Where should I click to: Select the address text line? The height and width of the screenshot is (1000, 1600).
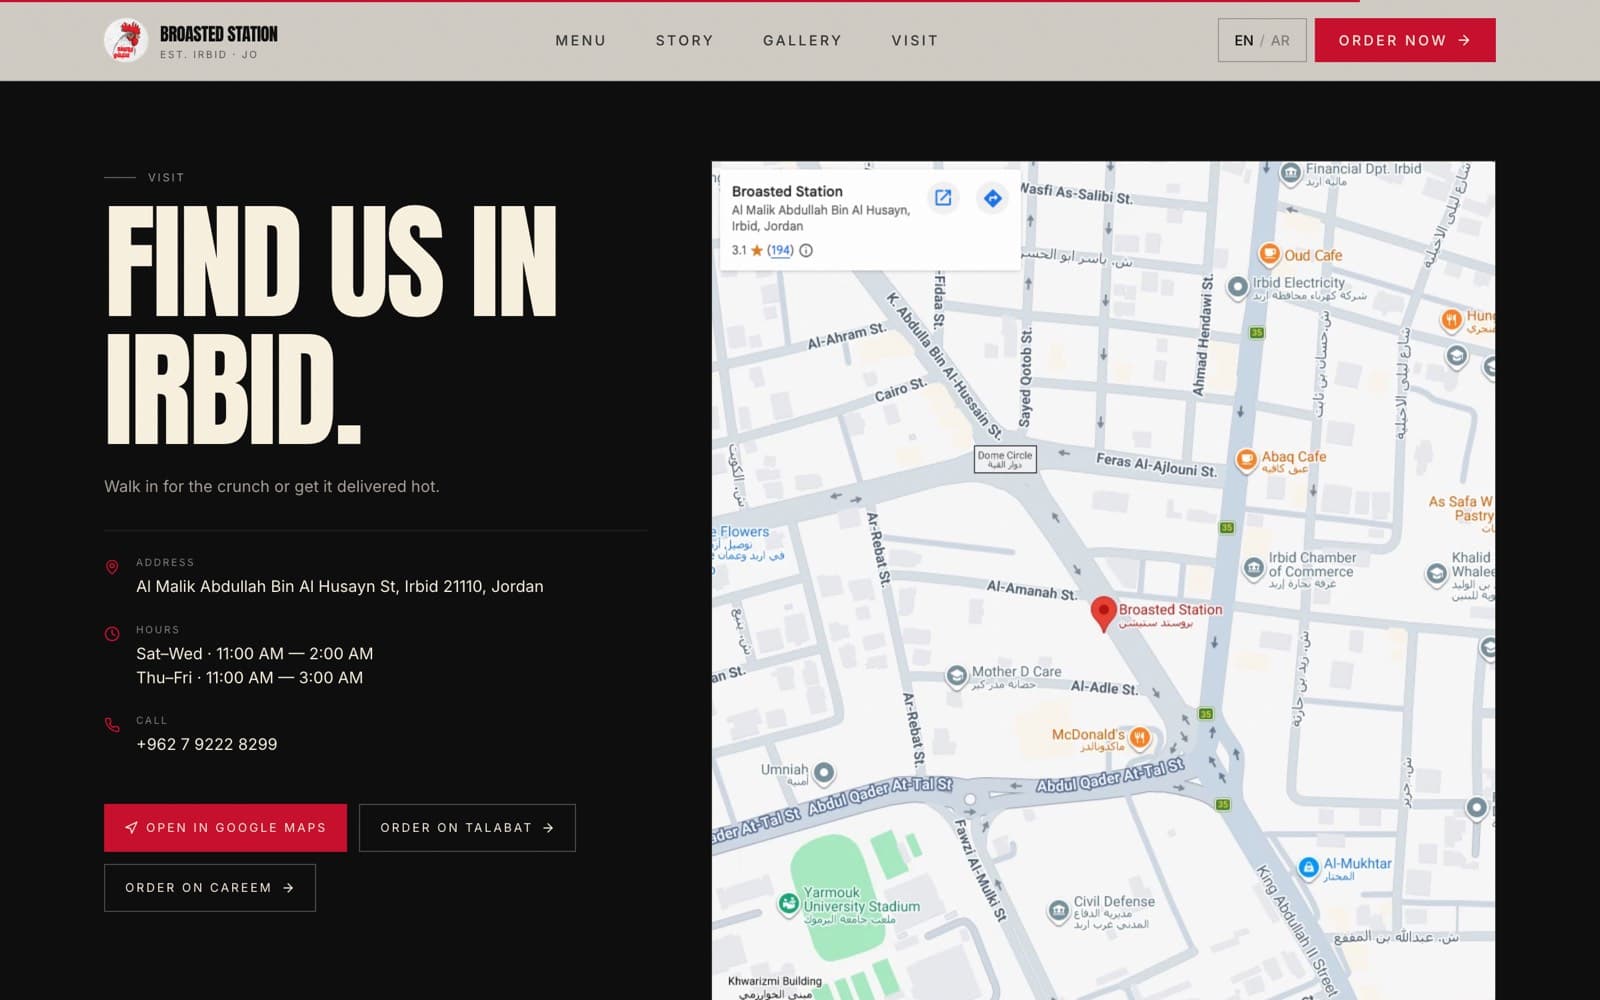pos(340,587)
